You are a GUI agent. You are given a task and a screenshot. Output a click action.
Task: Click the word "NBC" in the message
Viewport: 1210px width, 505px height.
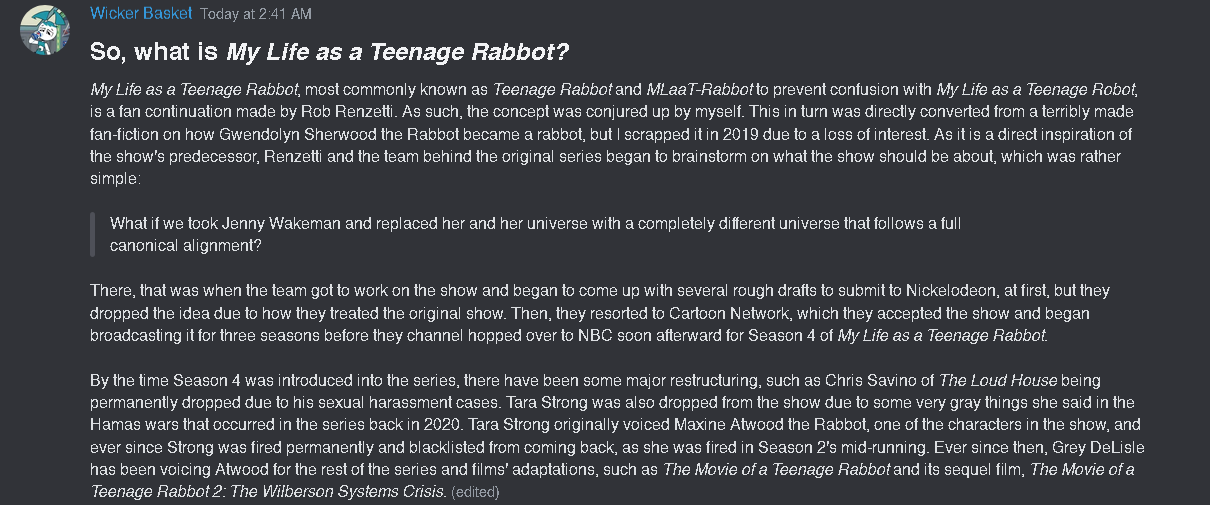pos(597,336)
